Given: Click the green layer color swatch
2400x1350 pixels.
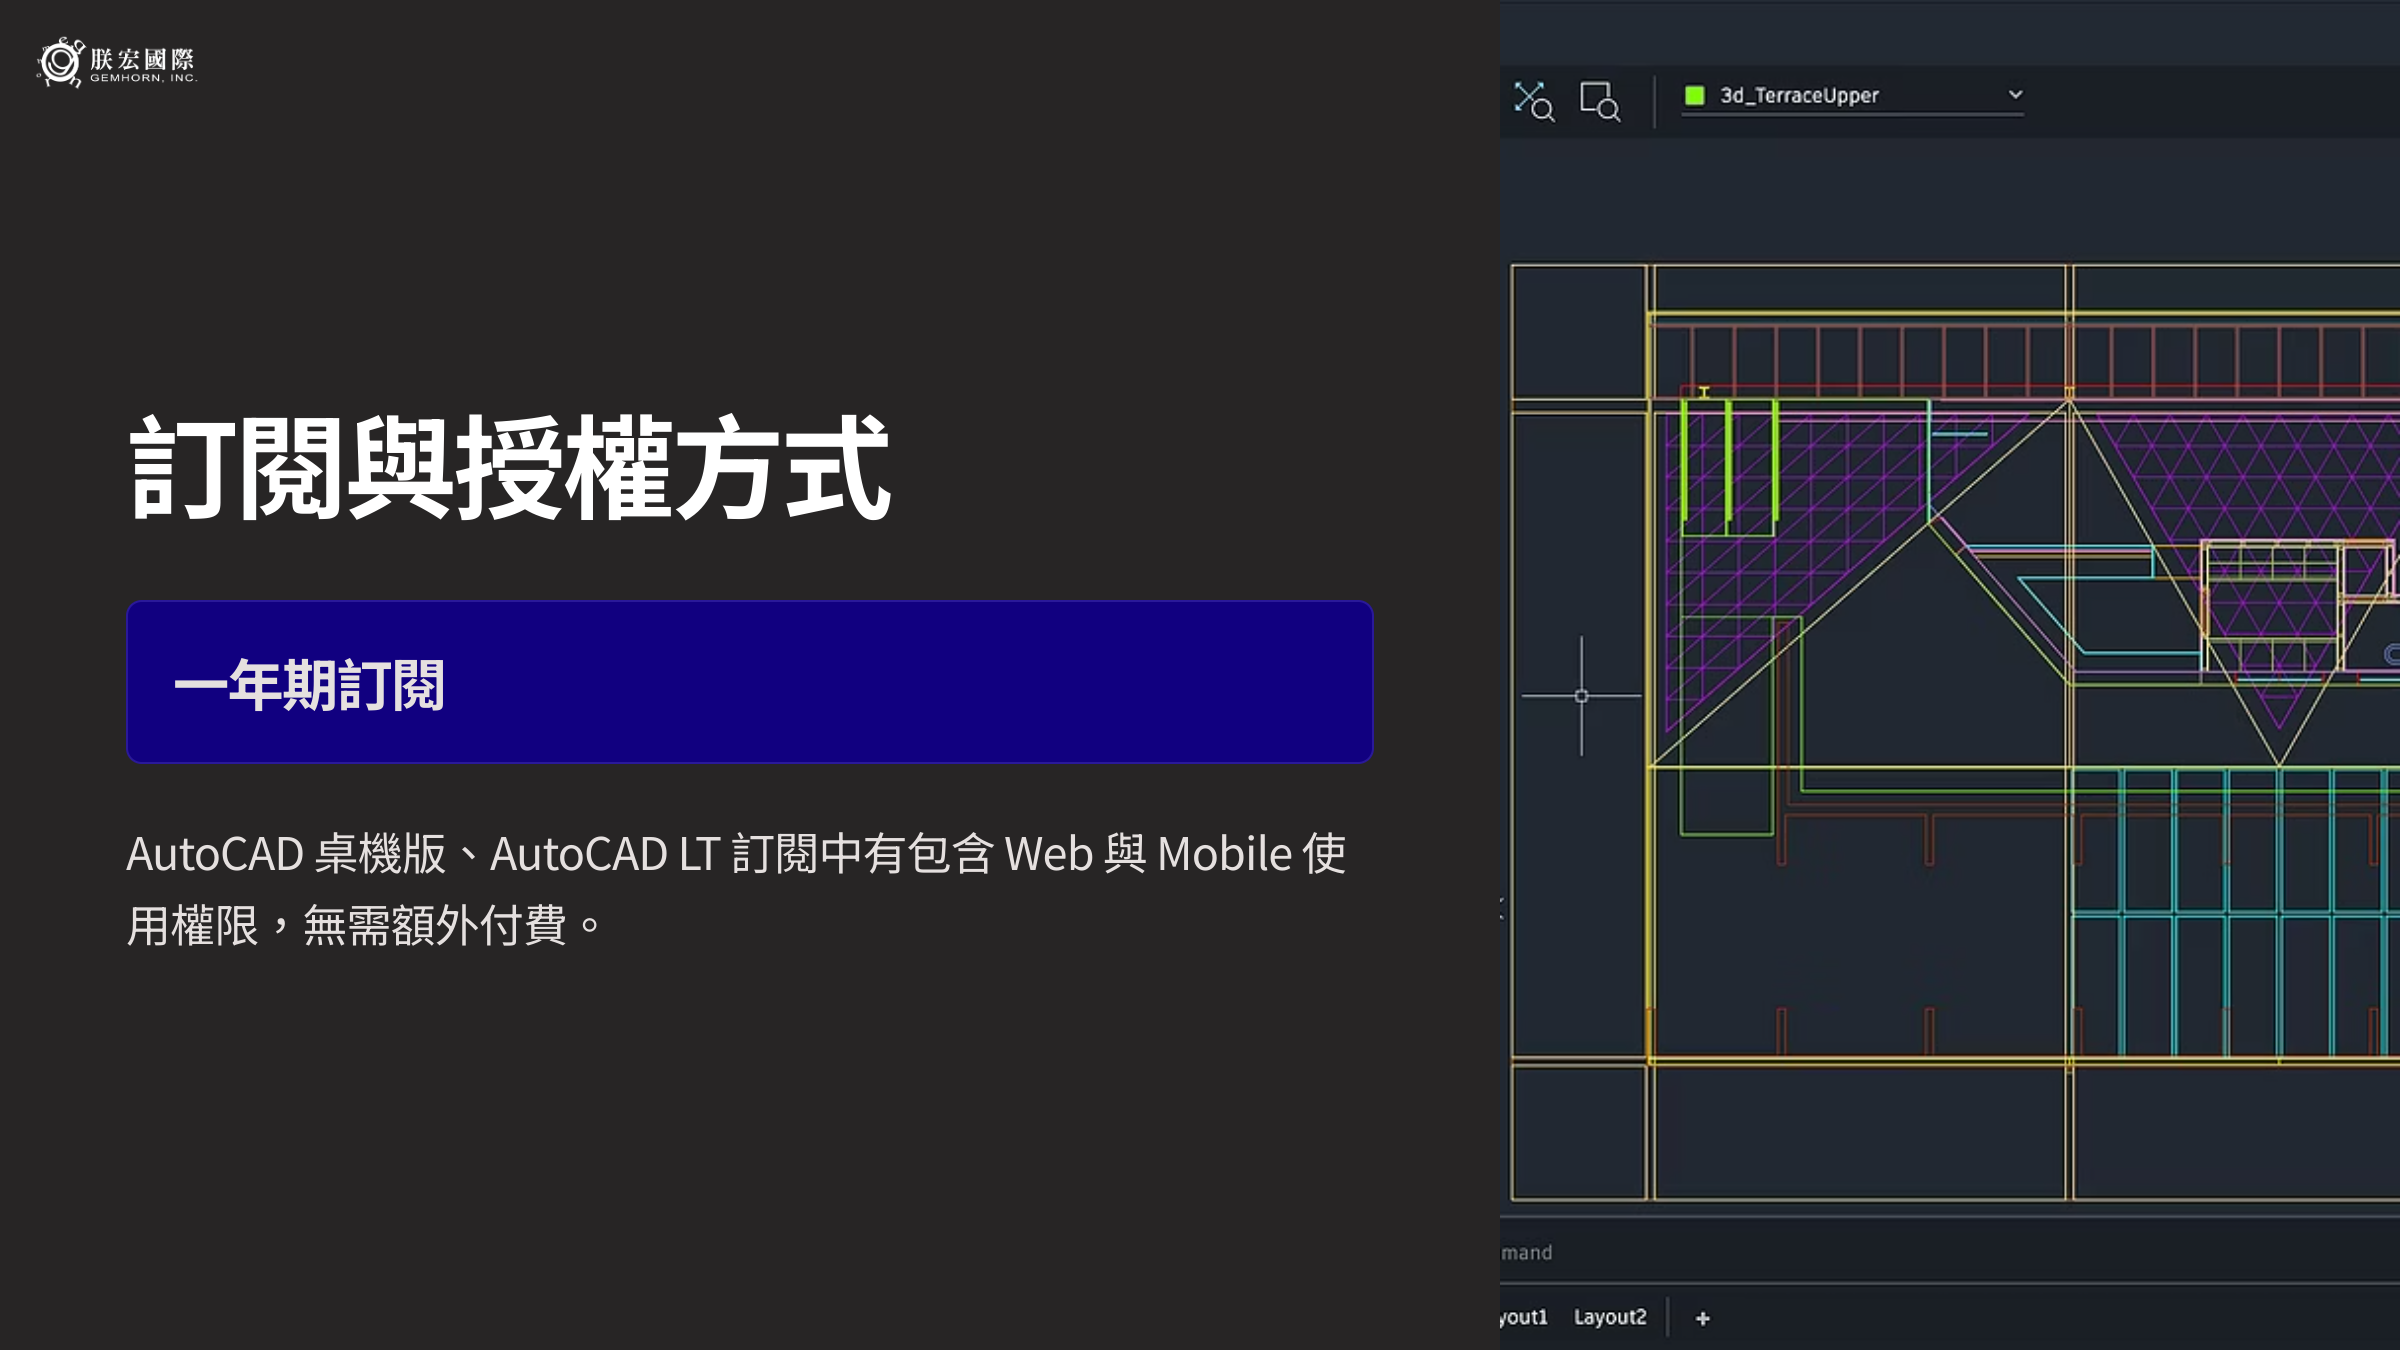Looking at the screenshot, I should [1694, 95].
